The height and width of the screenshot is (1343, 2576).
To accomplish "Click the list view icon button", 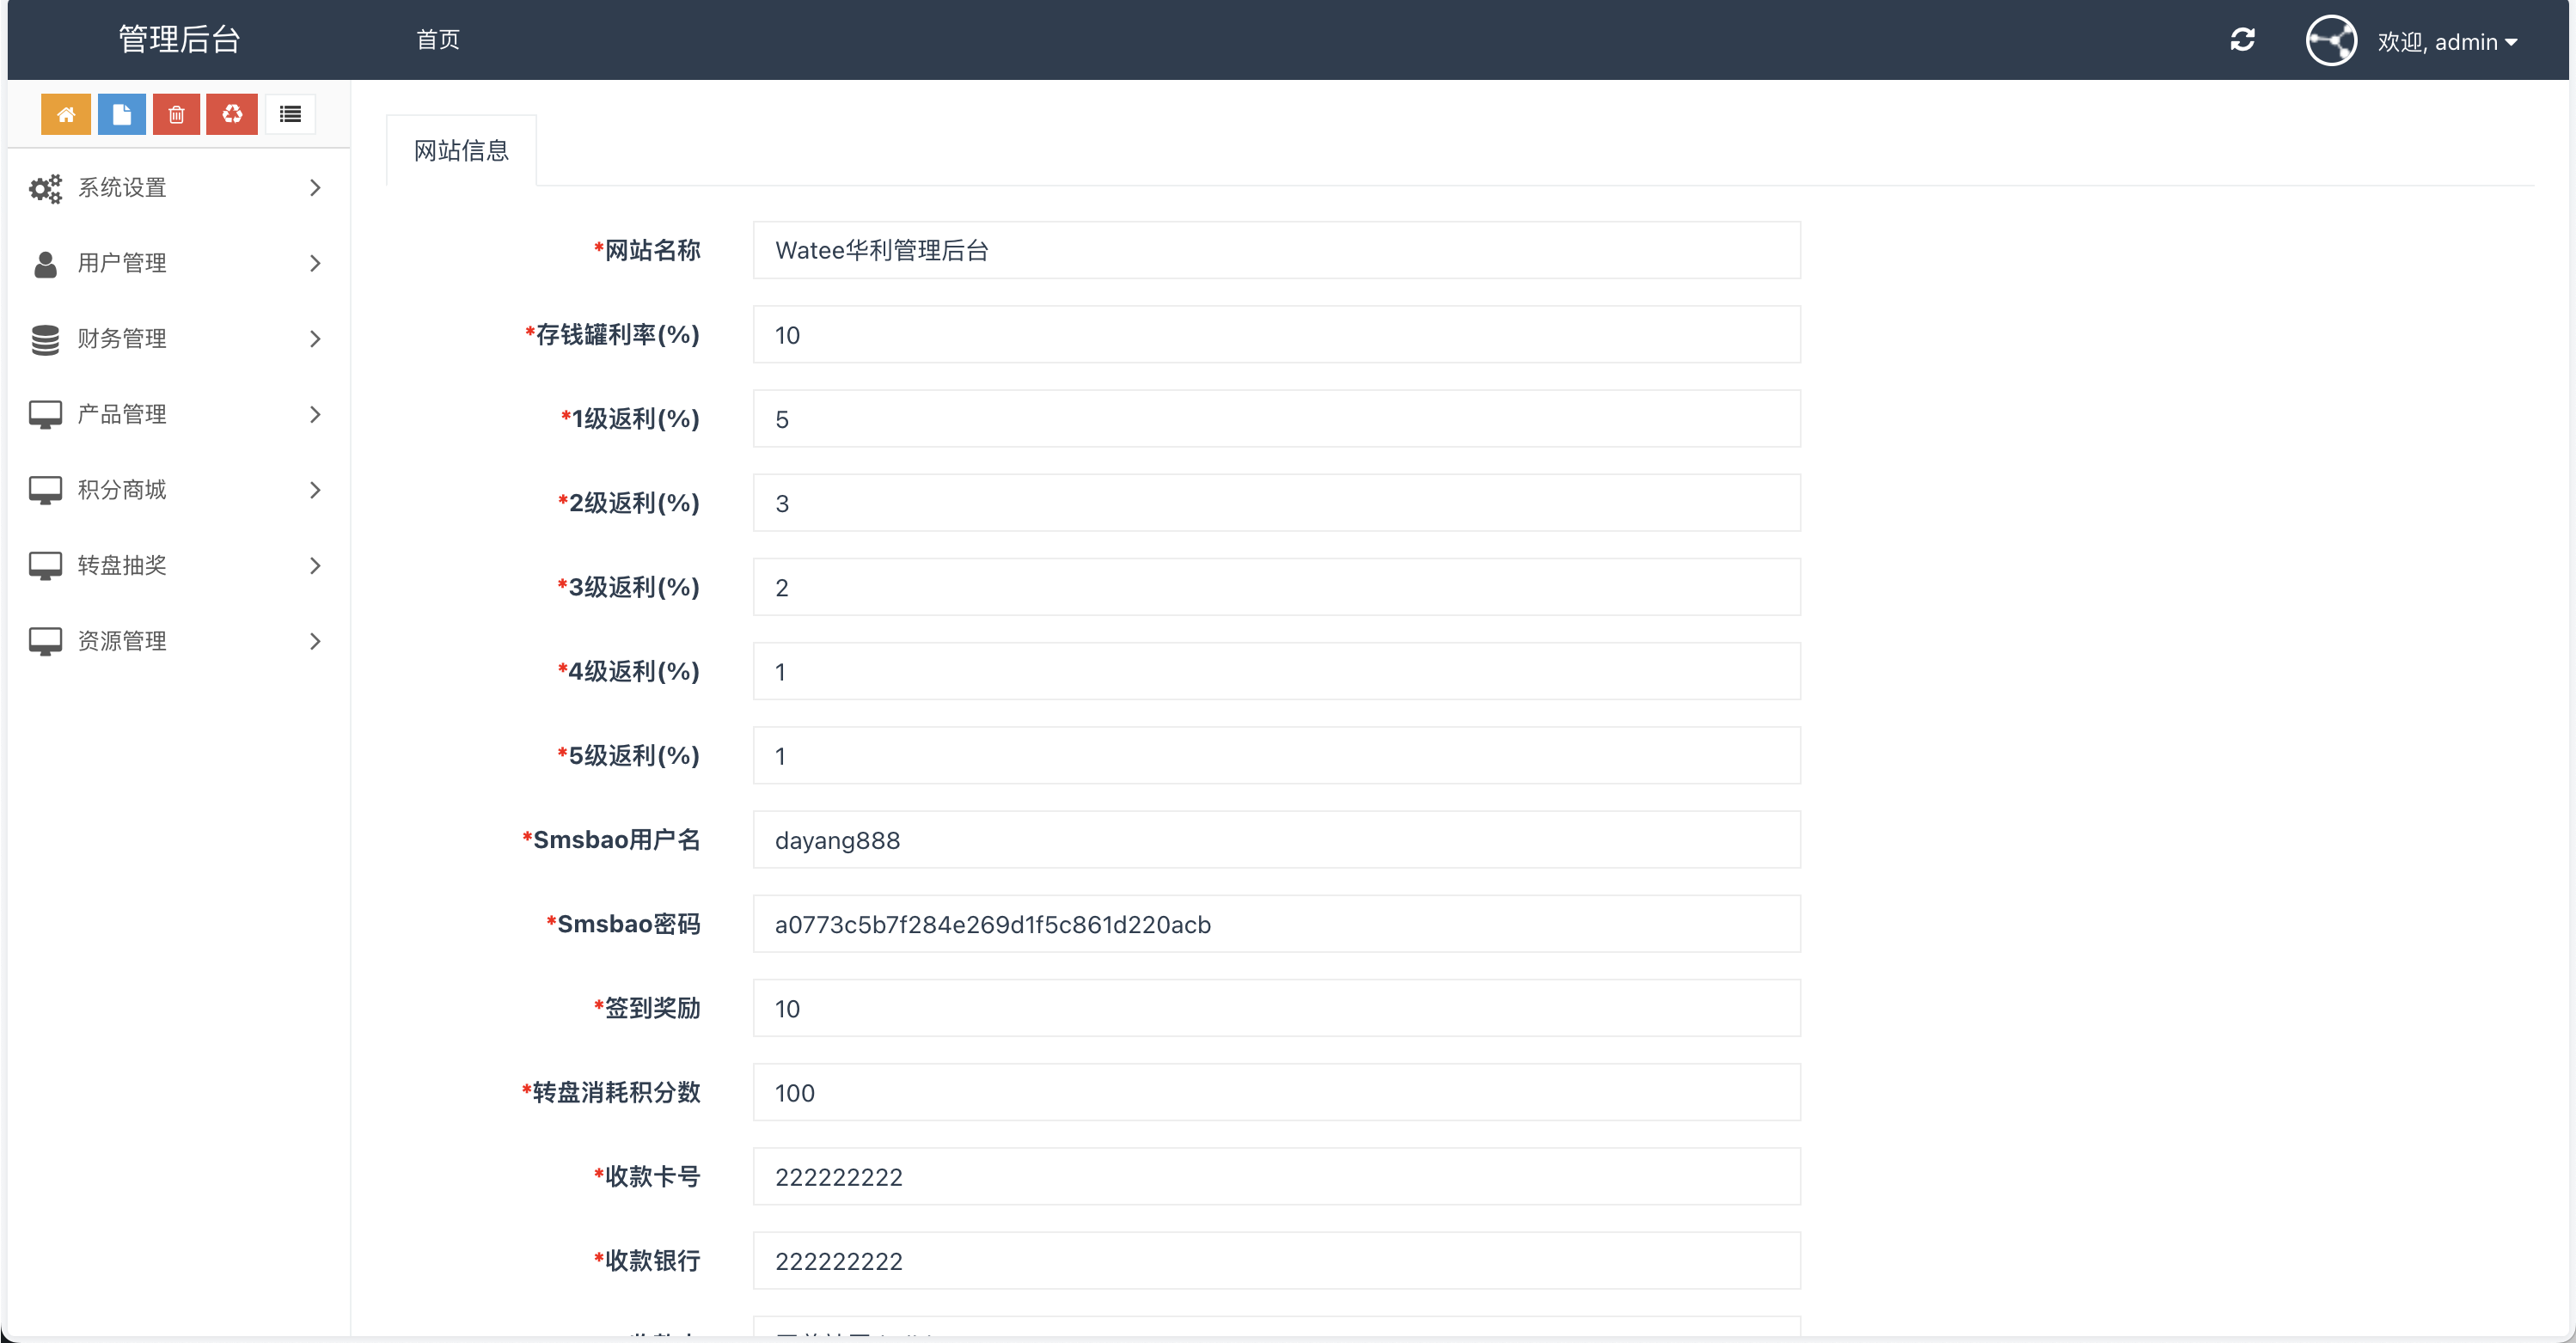I will 290,114.
